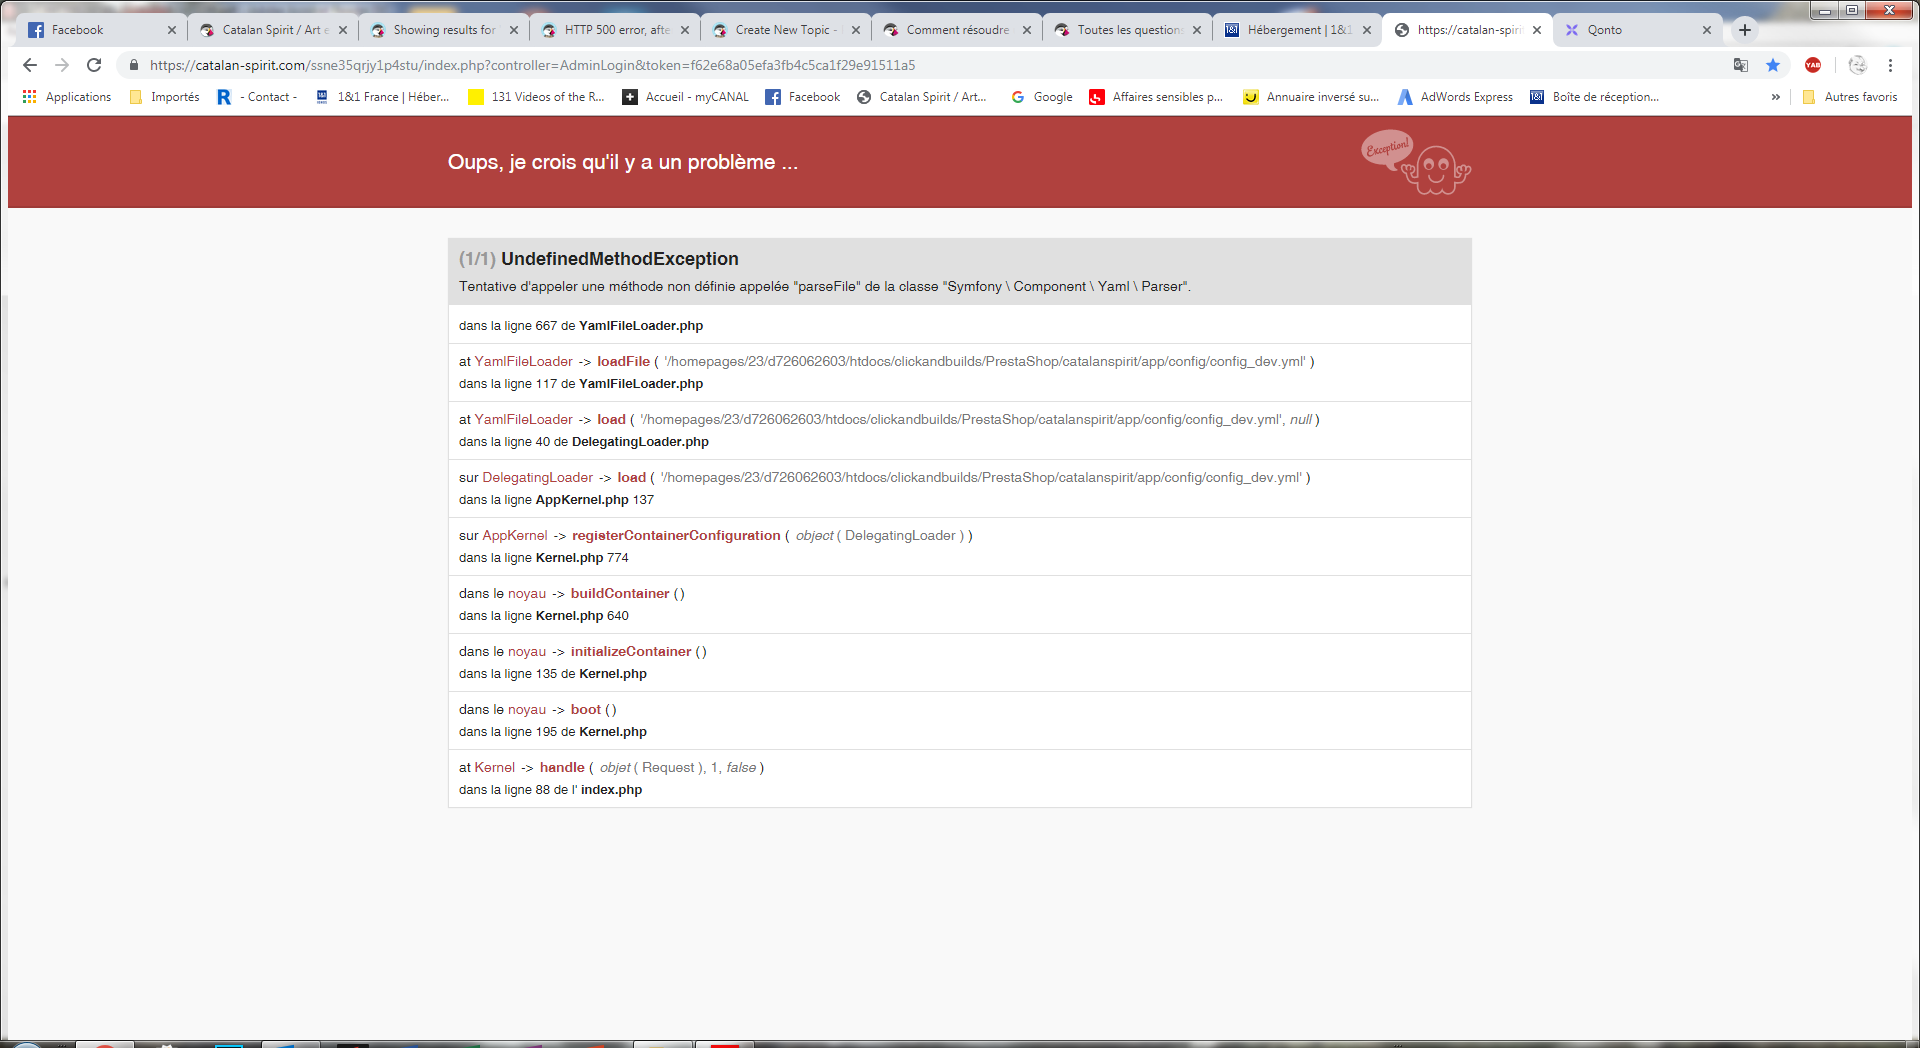
Task: Open the red YAB extension icon
Action: pyautogui.click(x=1813, y=65)
